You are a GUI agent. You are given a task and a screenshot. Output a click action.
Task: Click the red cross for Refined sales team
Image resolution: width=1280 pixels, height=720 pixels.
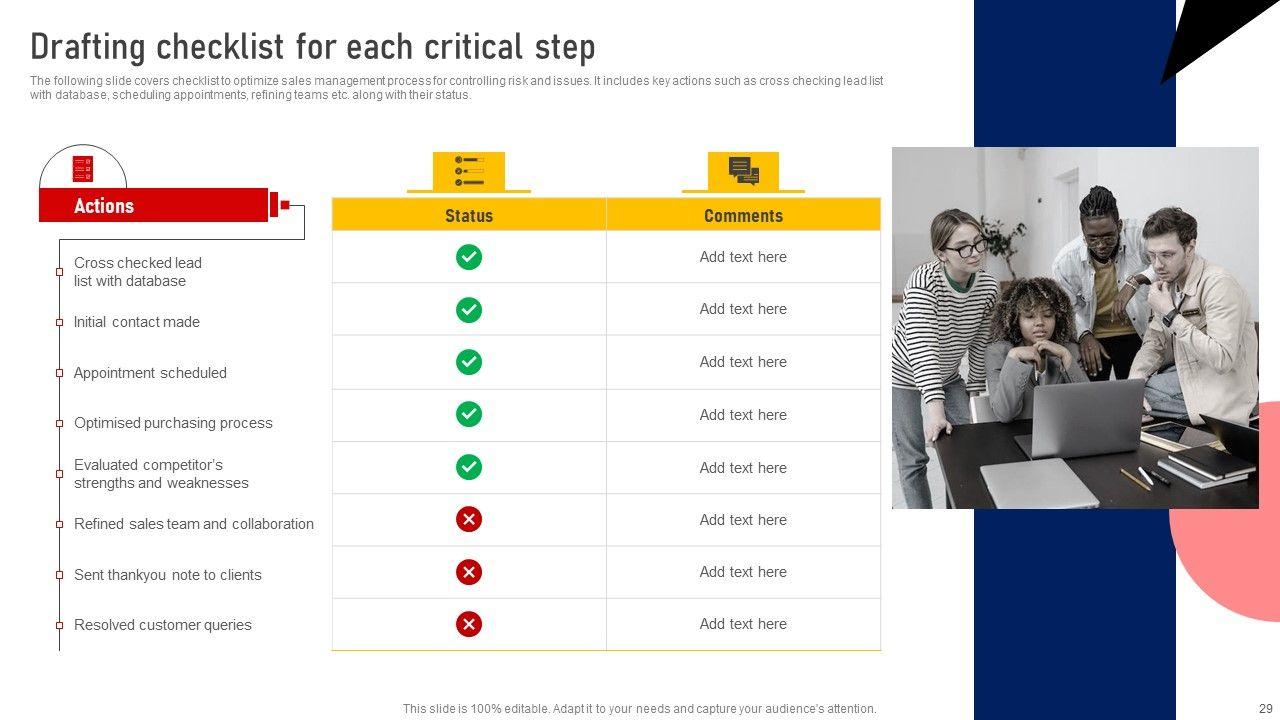click(x=469, y=519)
